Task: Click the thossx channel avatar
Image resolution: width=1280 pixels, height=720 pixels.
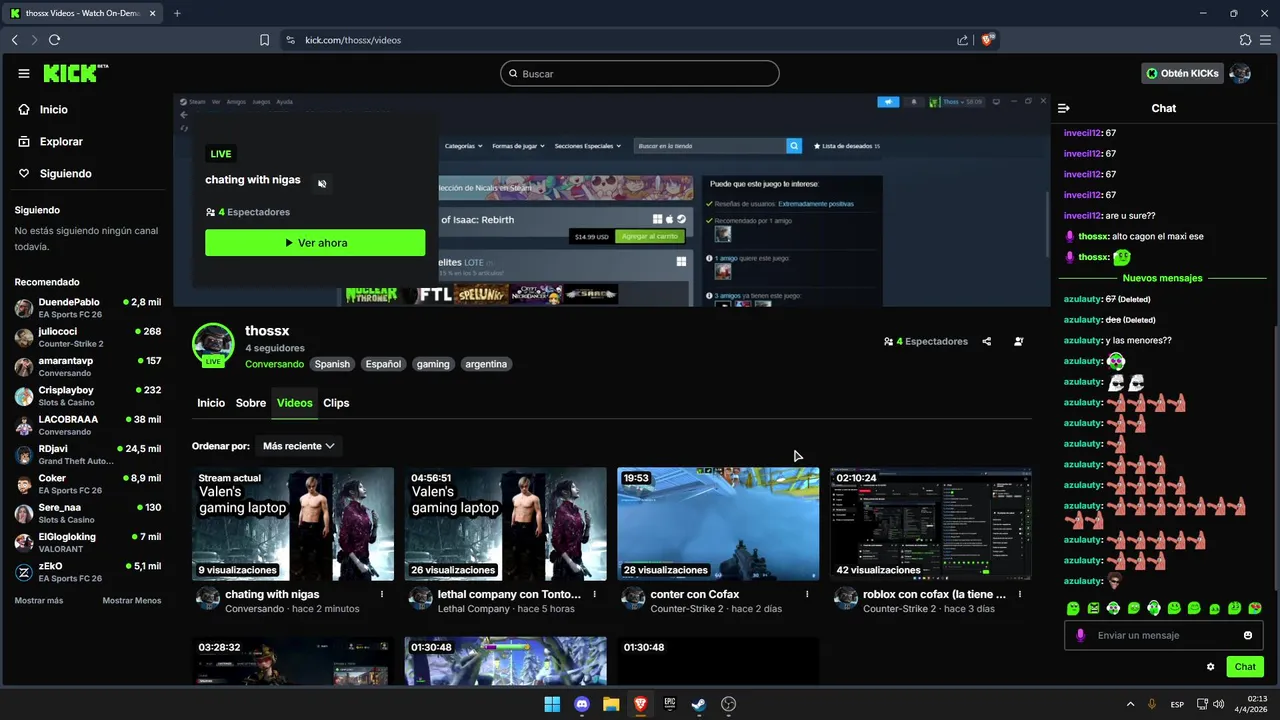Action: pyautogui.click(x=213, y=345)
